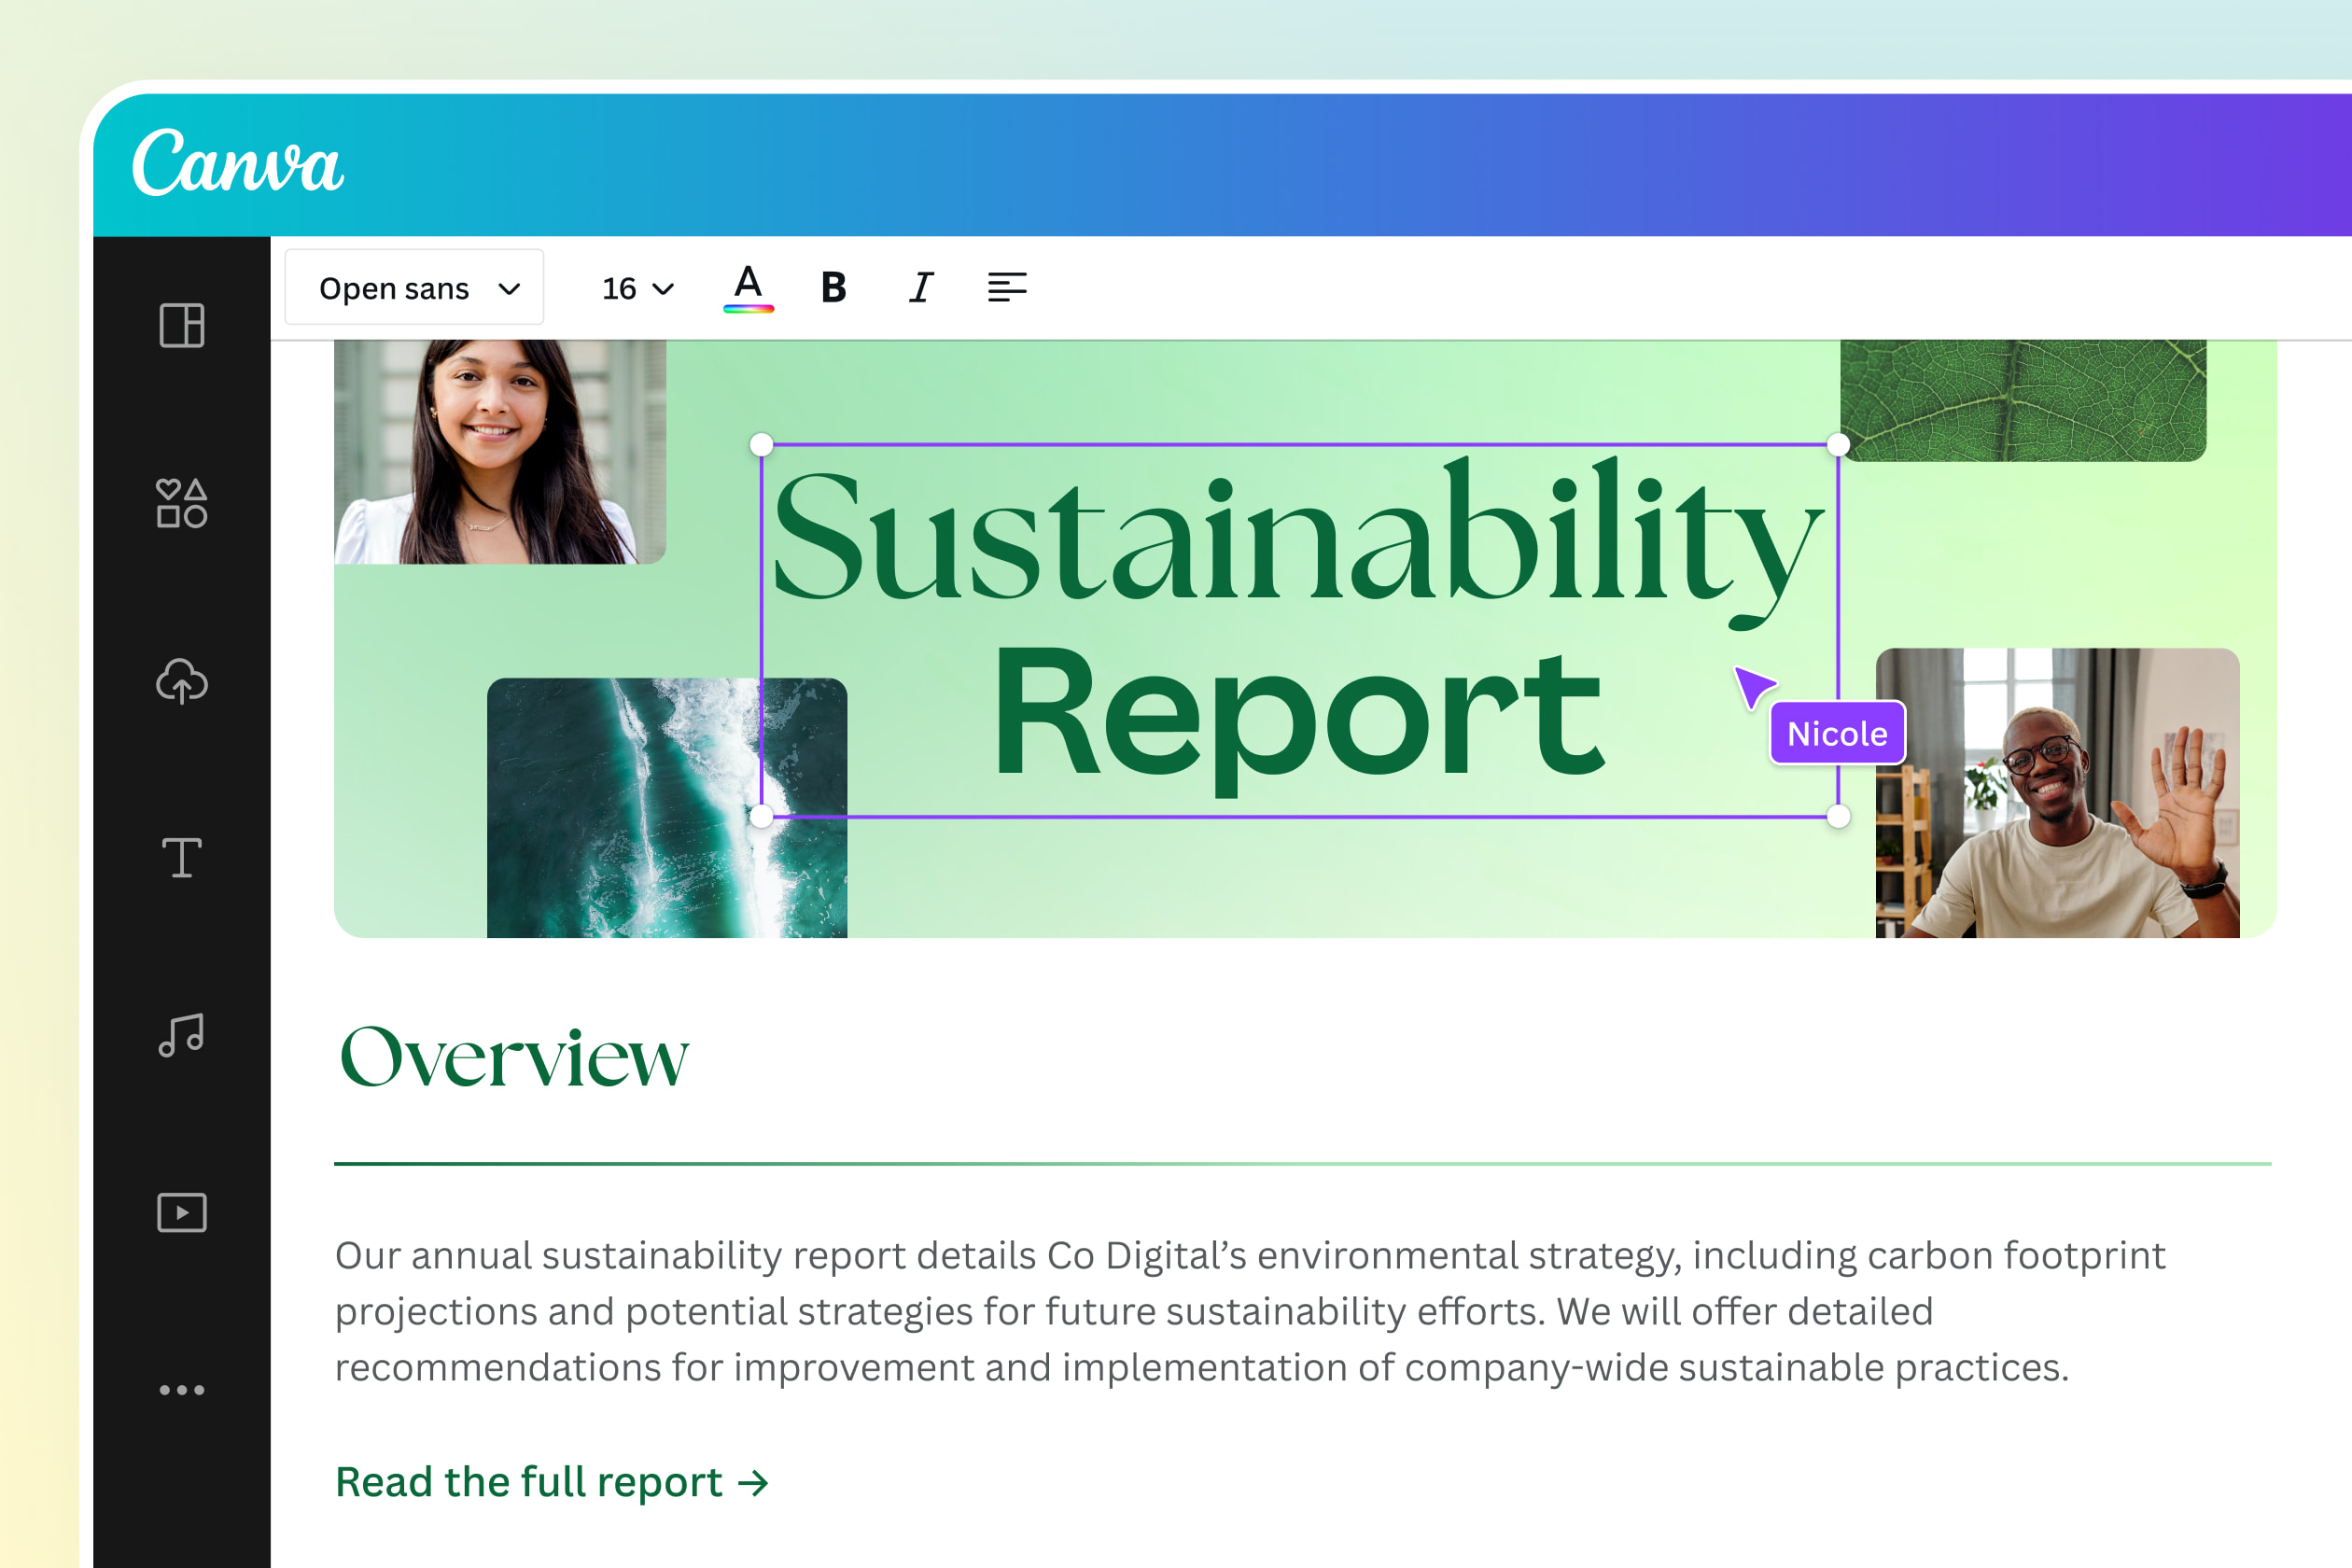Select the waving man photo
The height and width of the screenshot is (1568, 2352).
[x=2057, y=793]
